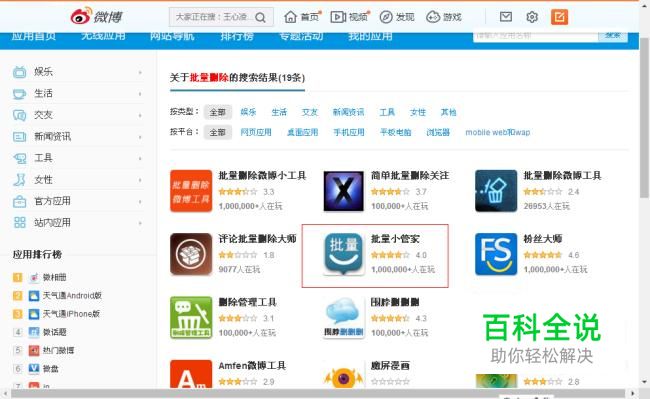650x399 pixels.
Task: Filter results by 新闻资讯 type
Action: (348, 112)
